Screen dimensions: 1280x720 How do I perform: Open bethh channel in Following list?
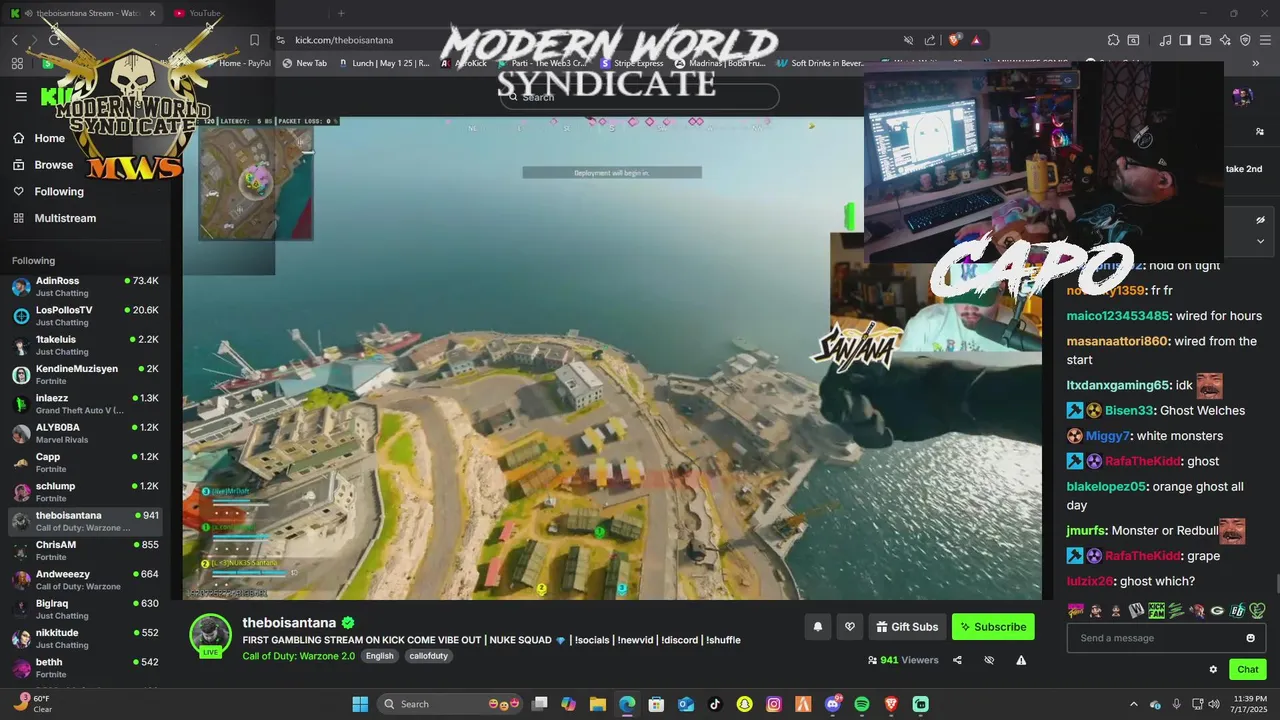86,668
